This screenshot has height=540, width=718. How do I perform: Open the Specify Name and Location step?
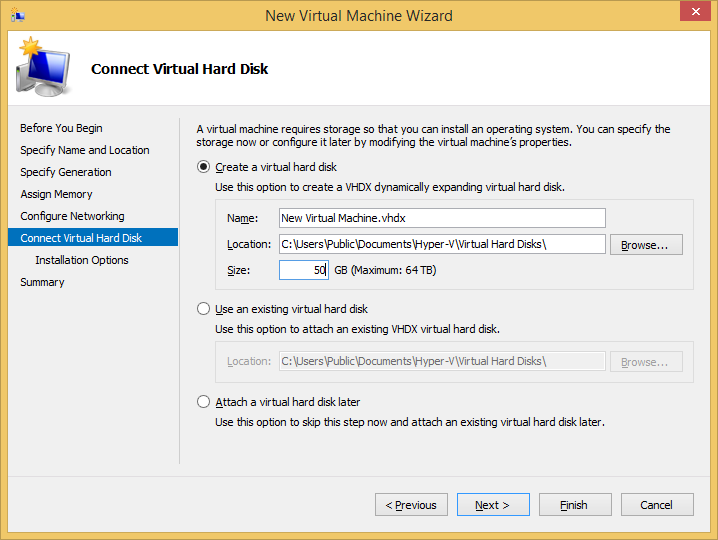[85, 150]
